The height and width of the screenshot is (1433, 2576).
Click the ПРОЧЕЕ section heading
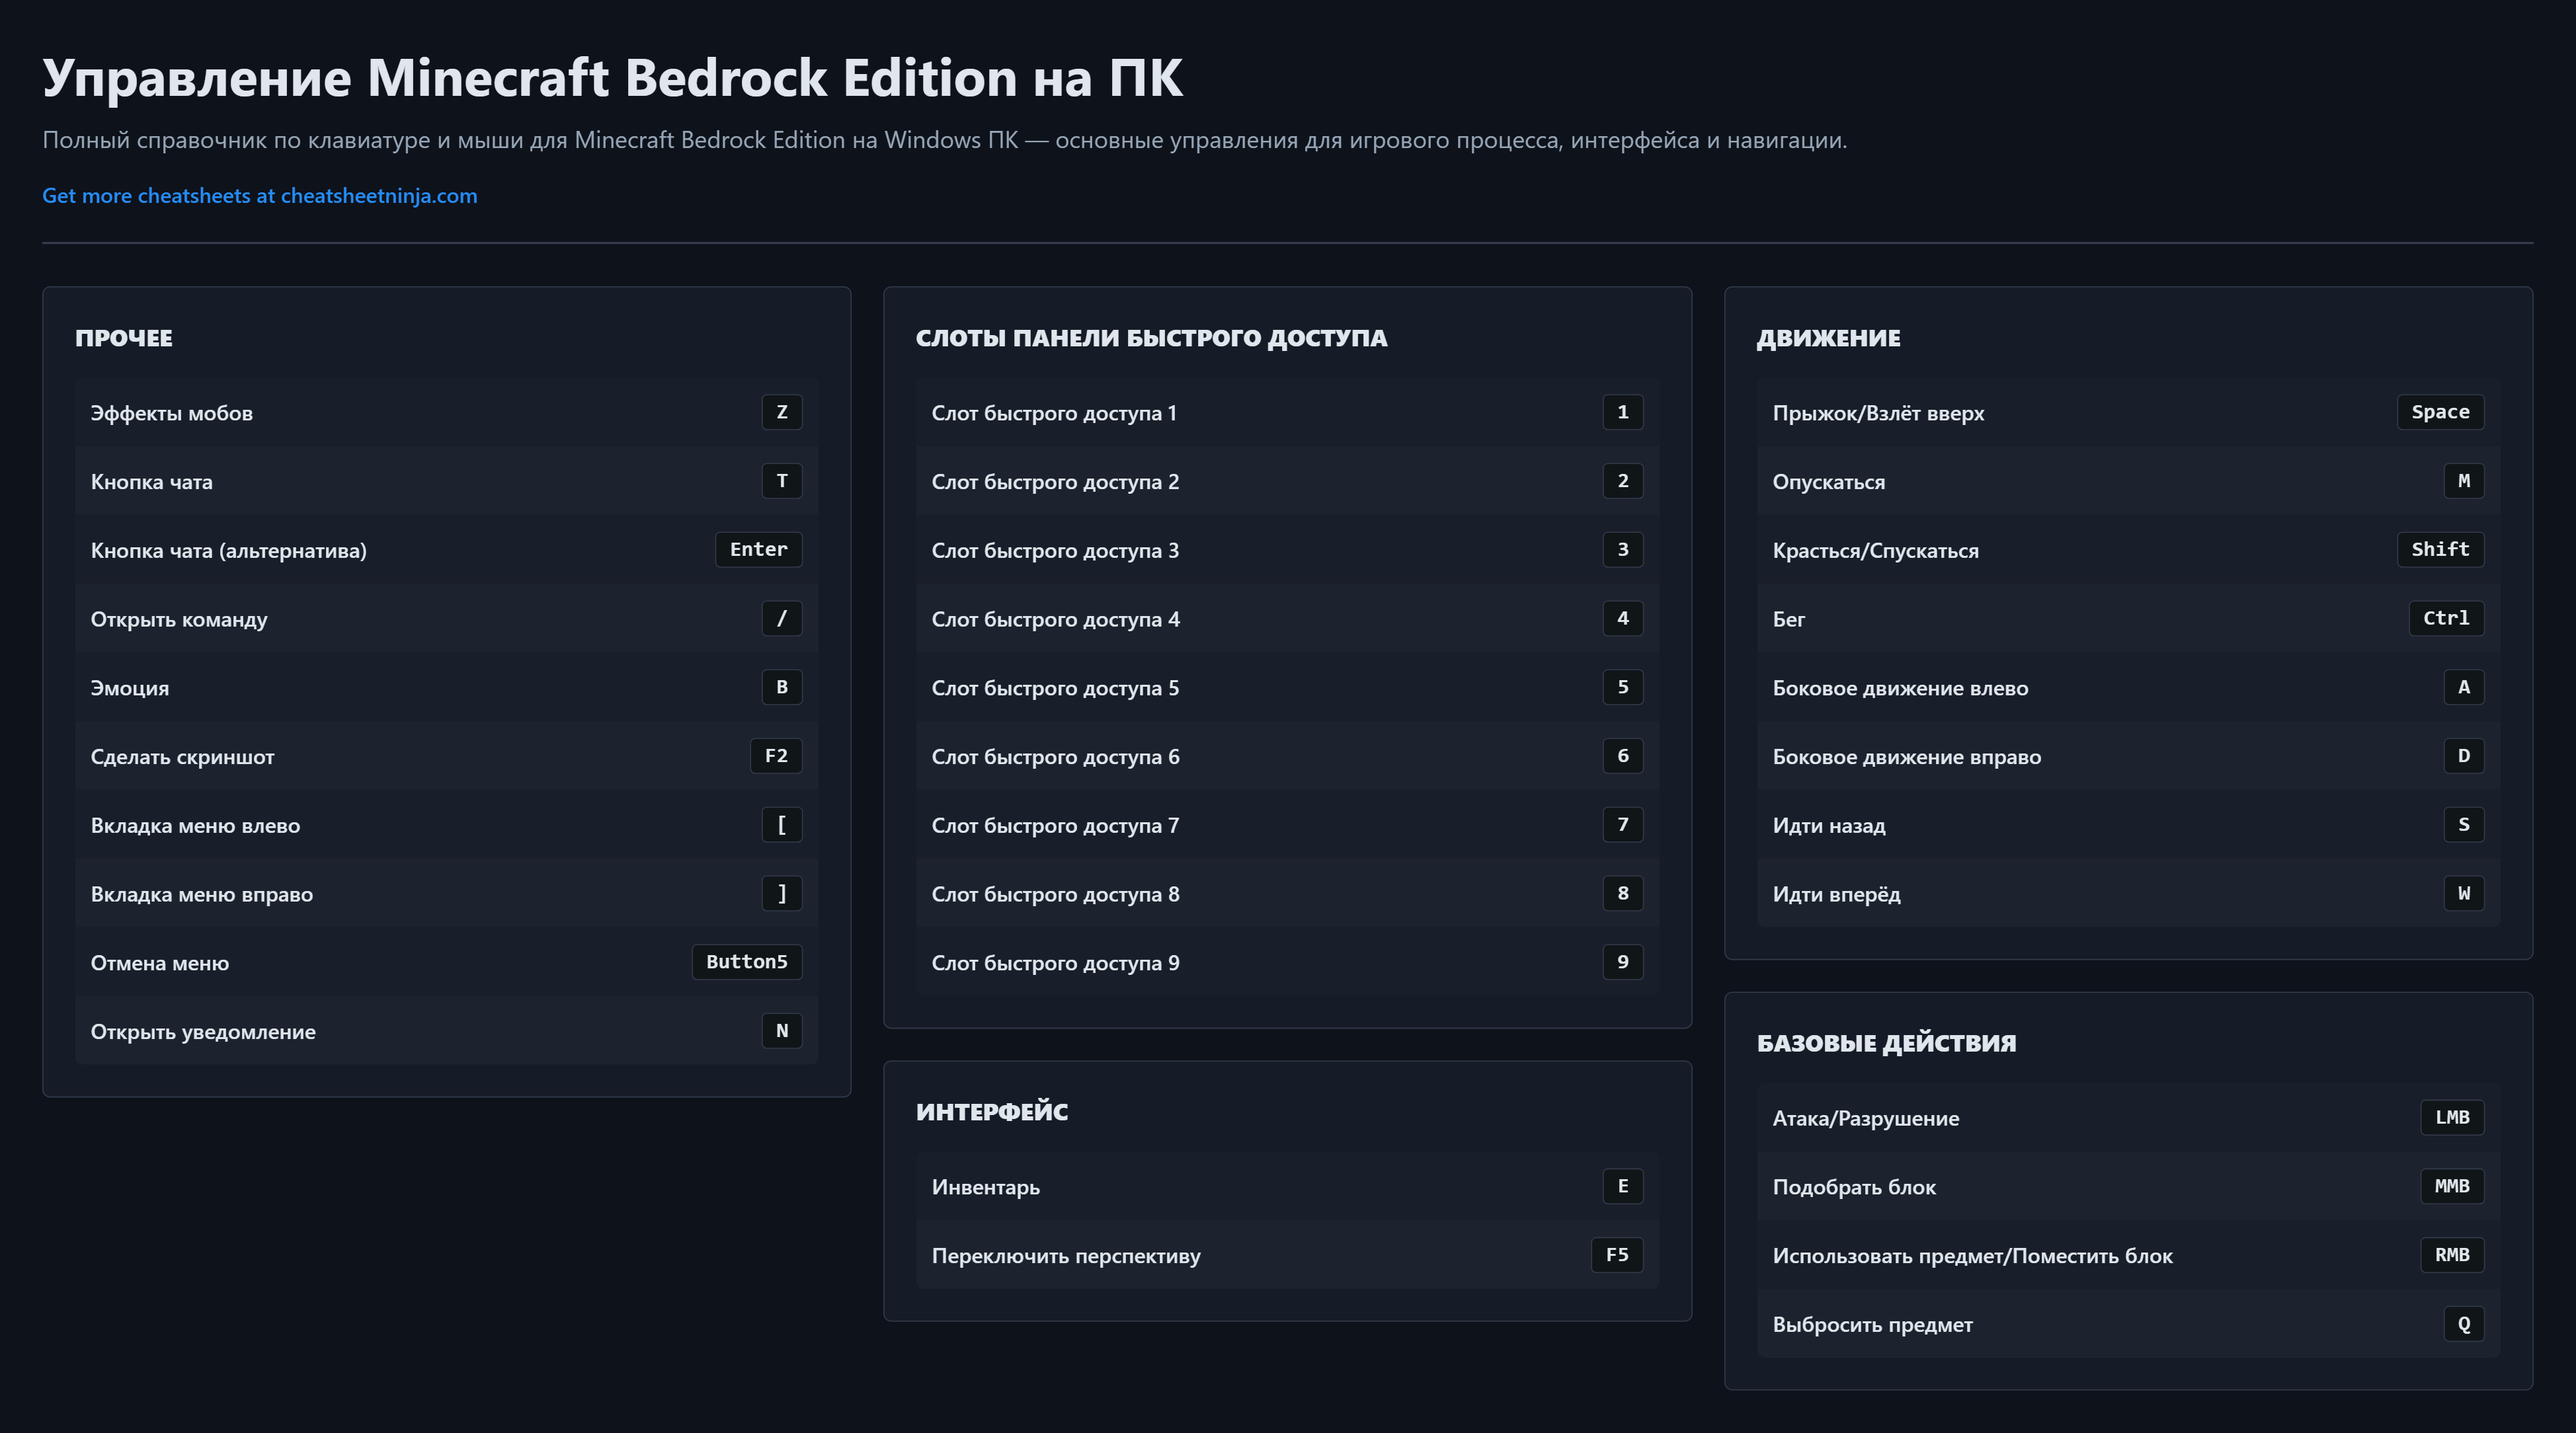tap(124, 338)
